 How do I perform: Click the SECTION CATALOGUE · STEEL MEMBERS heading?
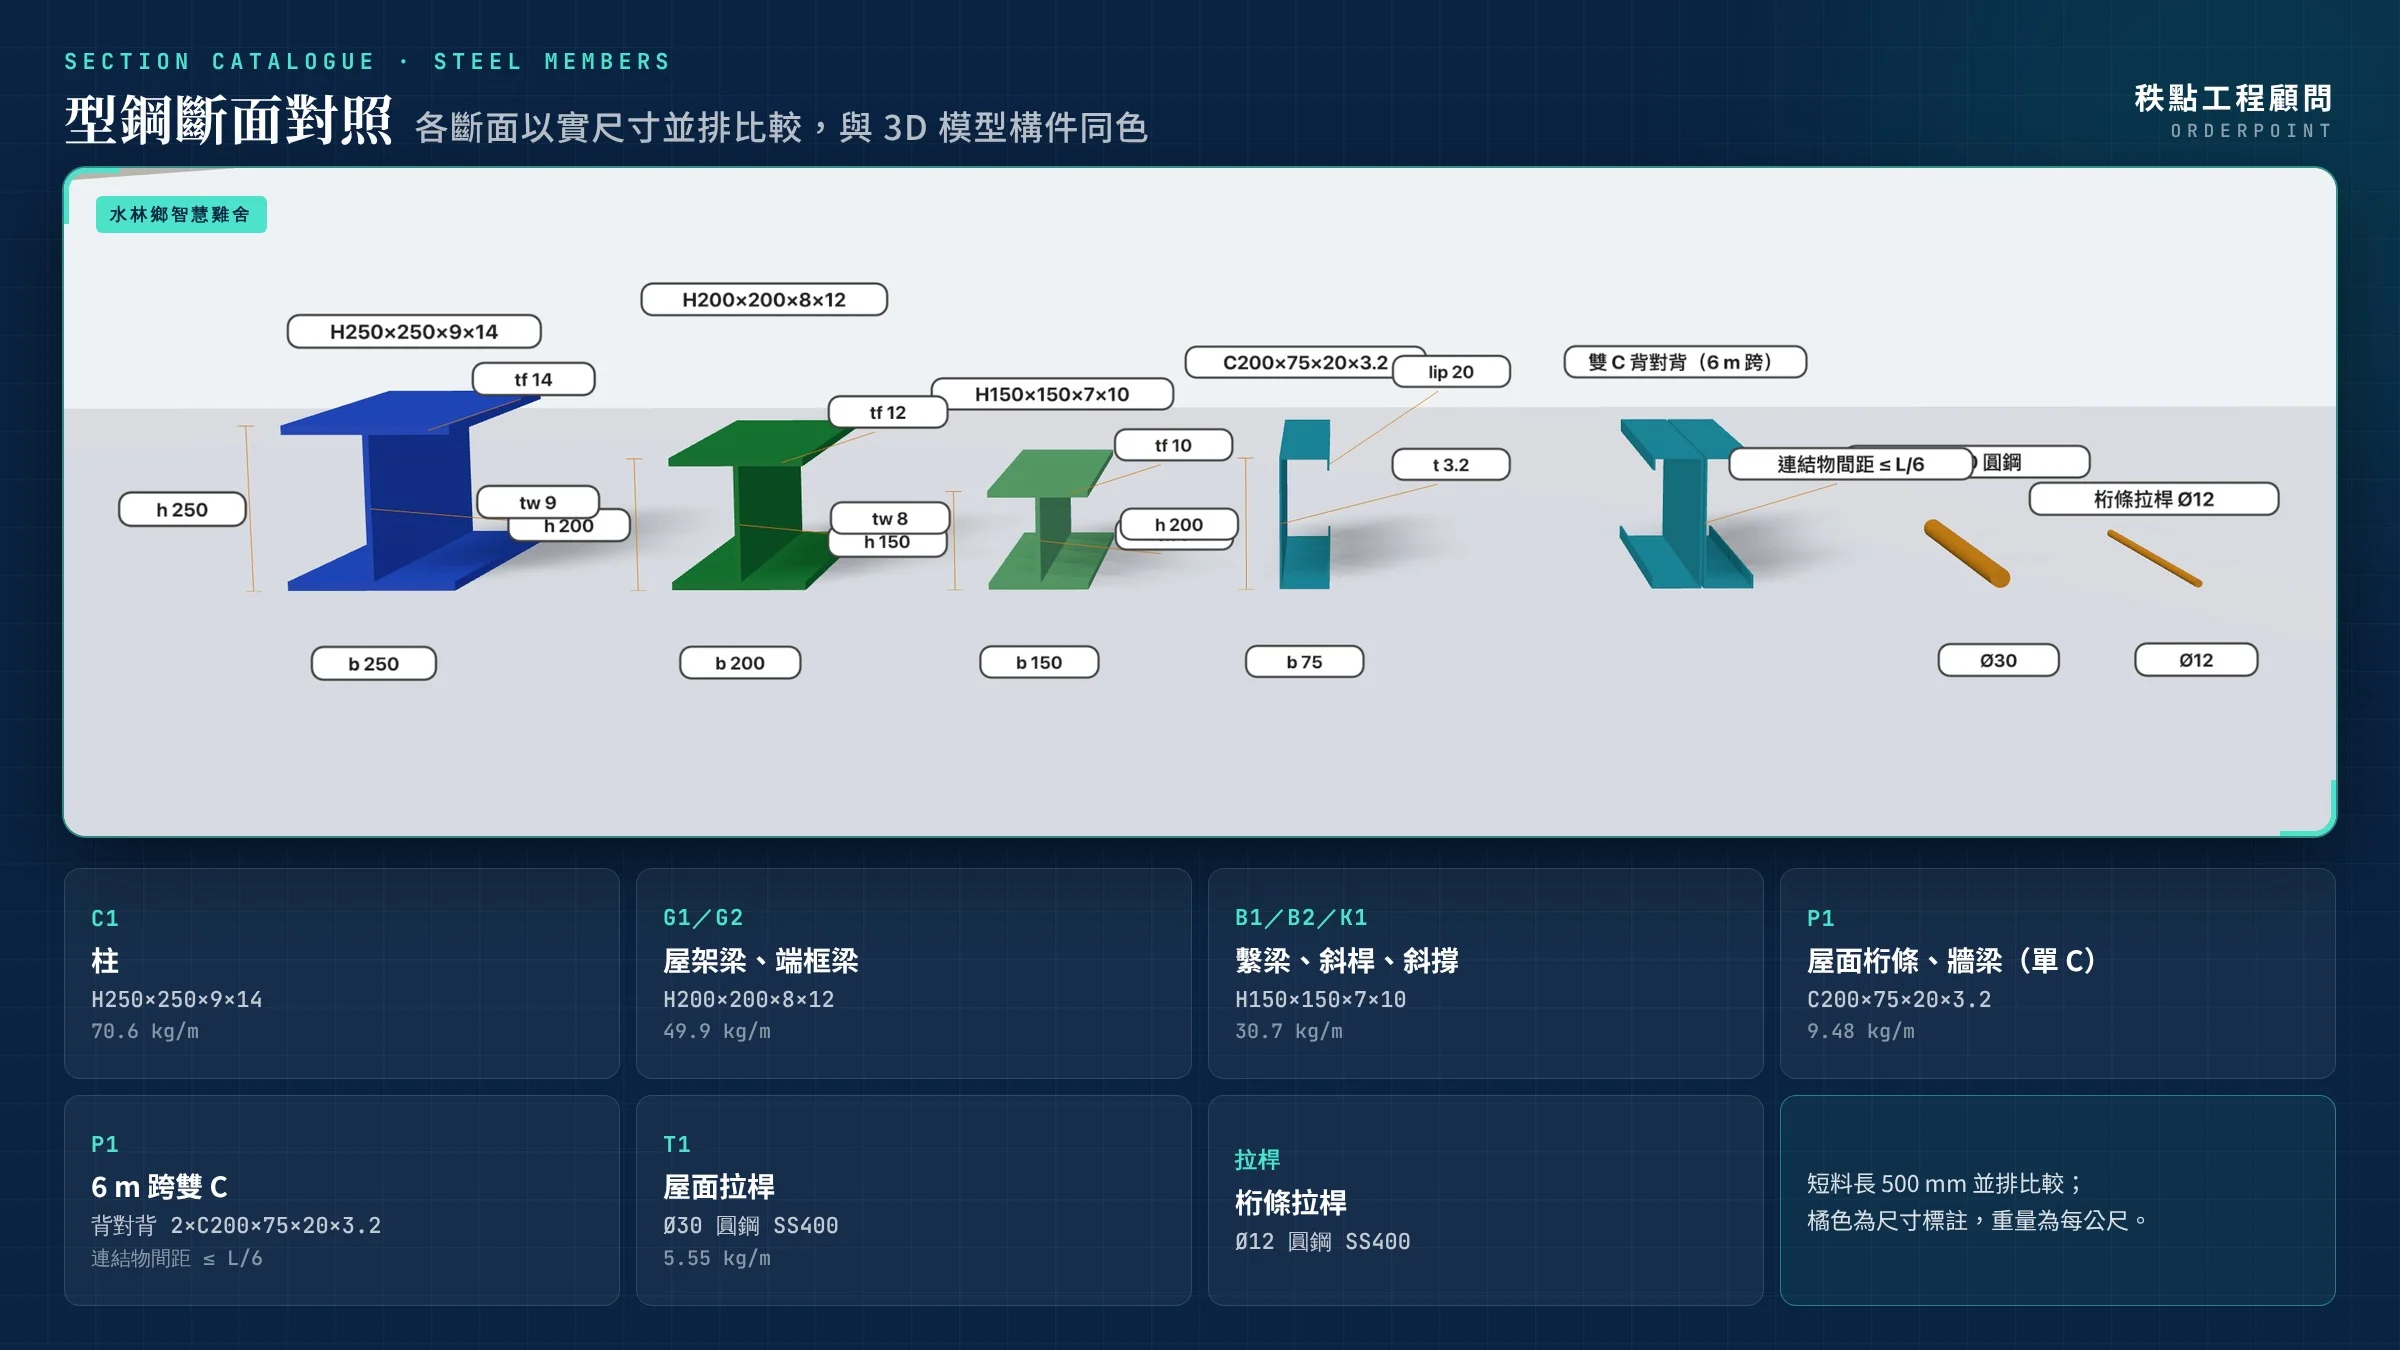pos(368,62)
